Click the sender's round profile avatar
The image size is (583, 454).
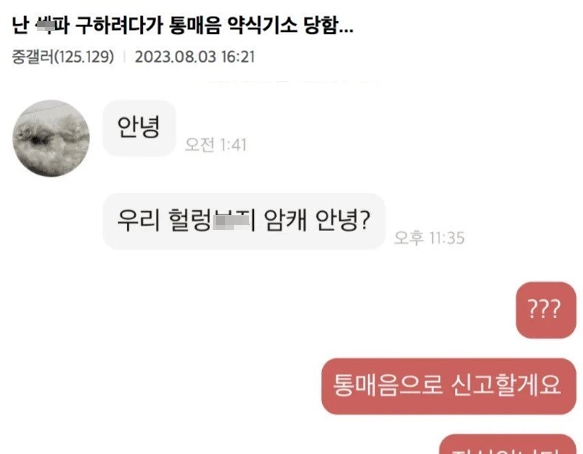coord(51,138)
